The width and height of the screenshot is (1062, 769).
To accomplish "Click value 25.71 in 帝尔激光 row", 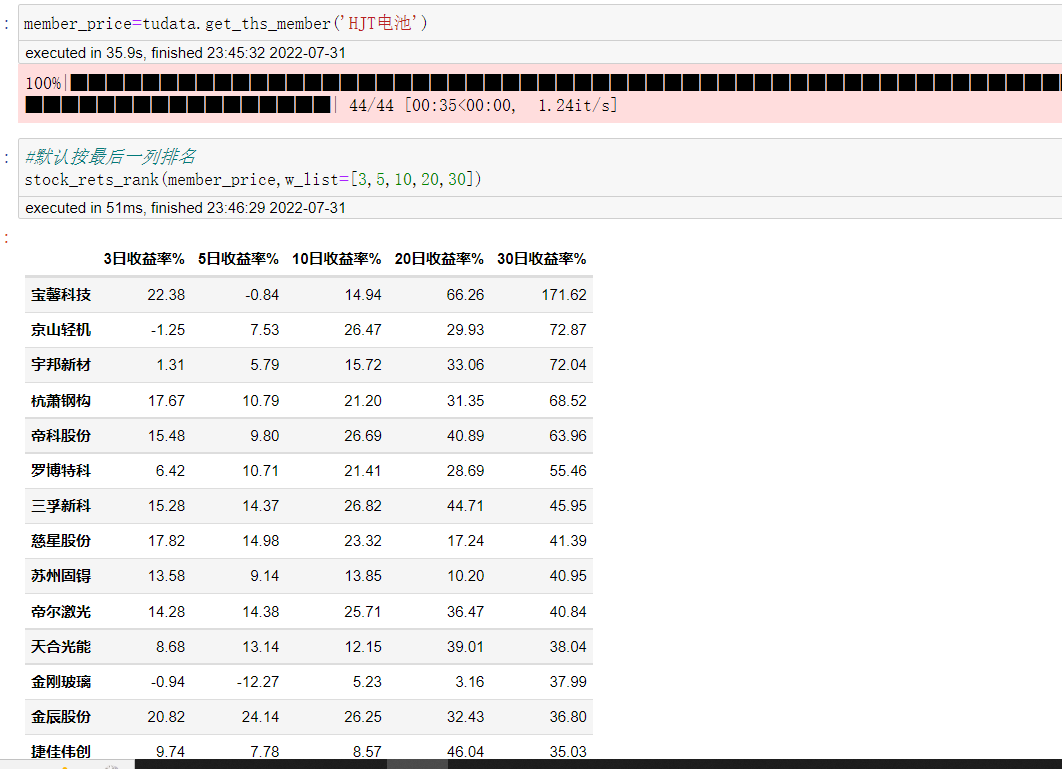I will (x=363, y=611).
